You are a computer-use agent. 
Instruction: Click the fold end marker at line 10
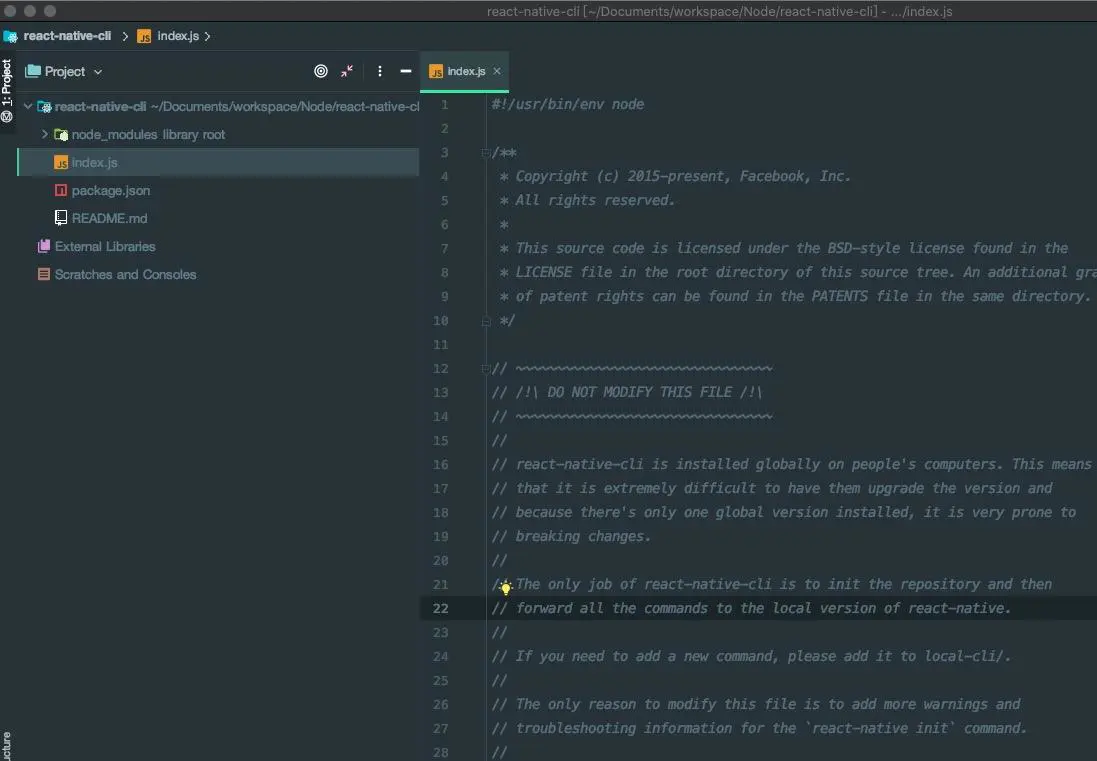coord(486,321)
